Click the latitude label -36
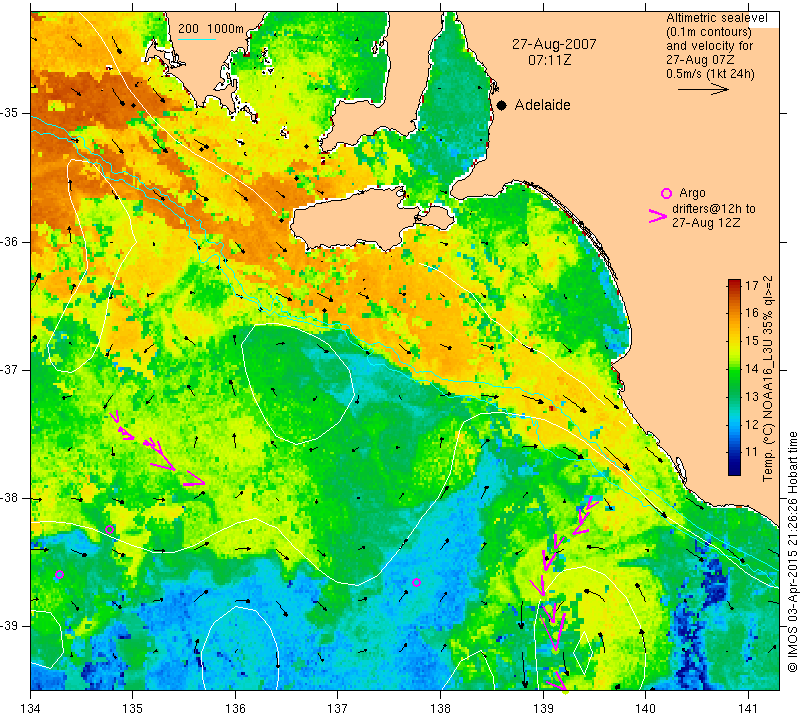 (10, 241)
